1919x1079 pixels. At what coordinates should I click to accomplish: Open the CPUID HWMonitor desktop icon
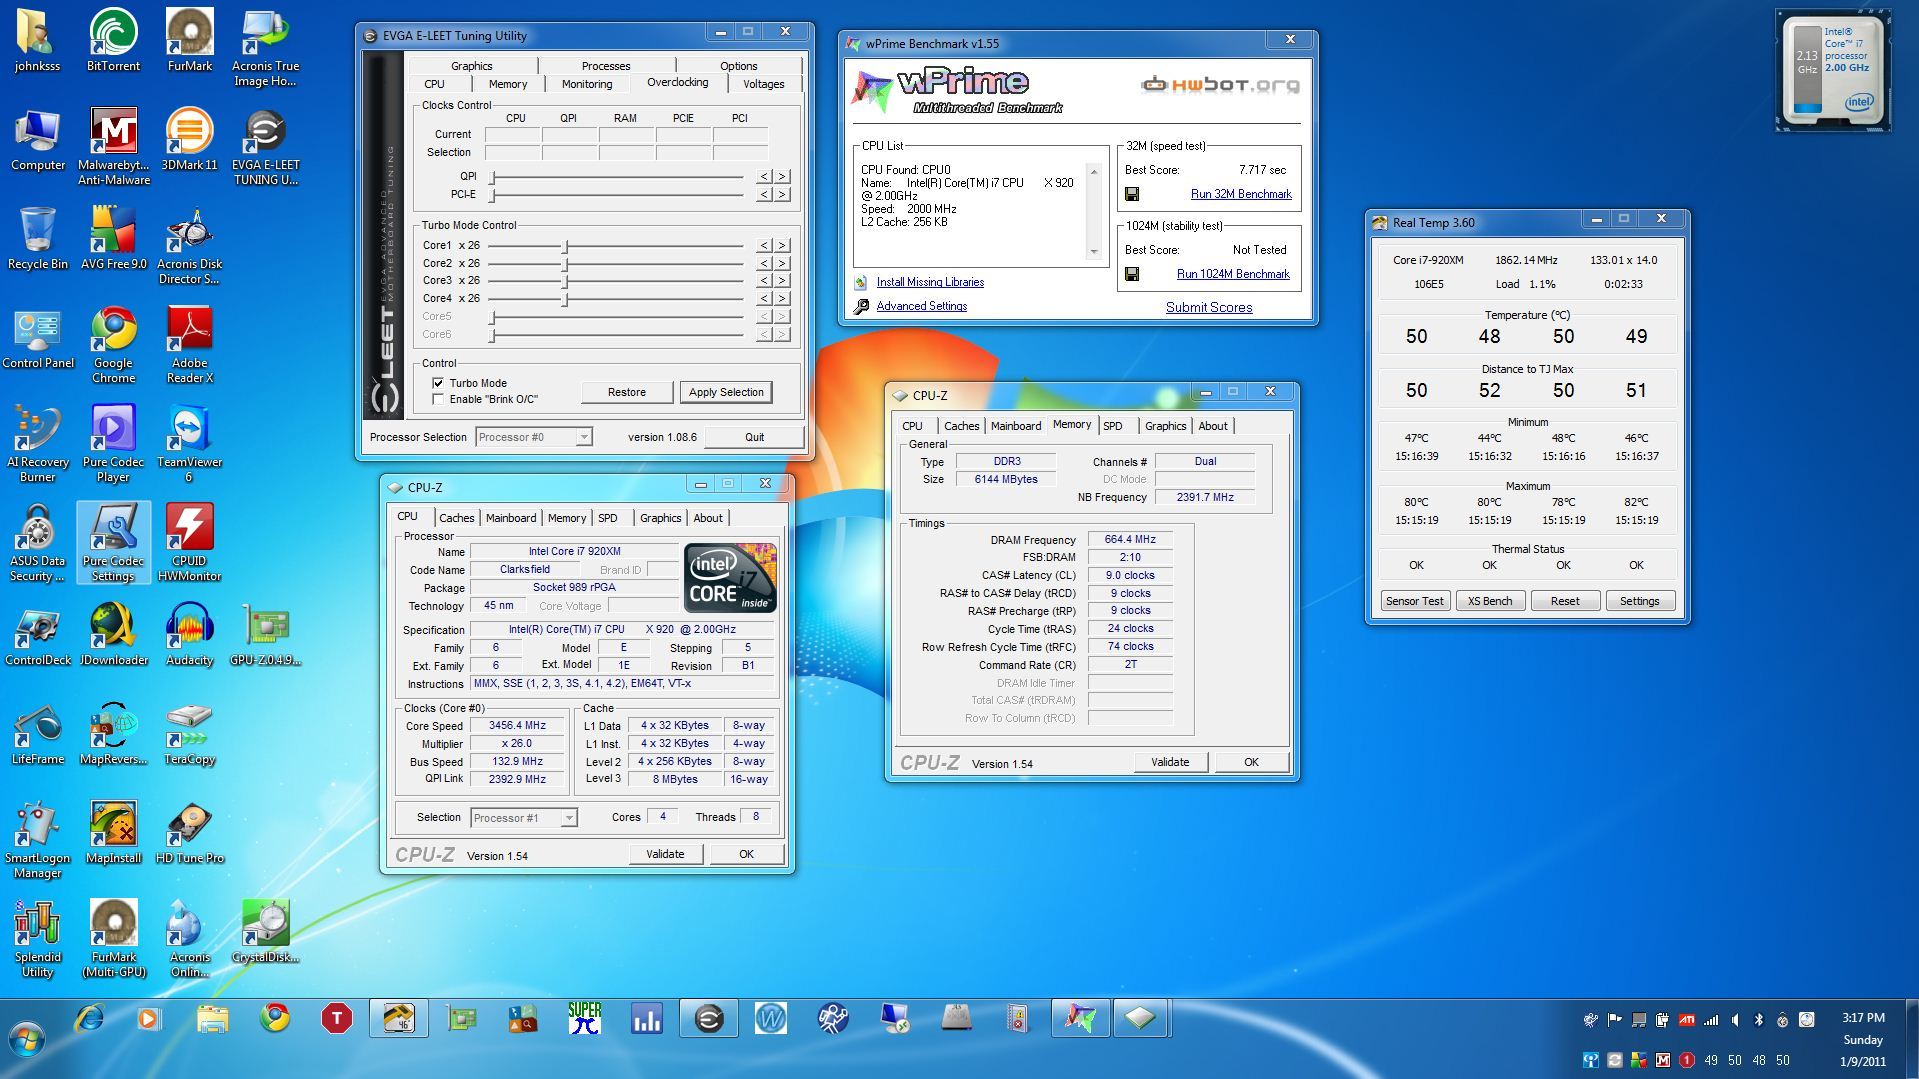pos(189,542)
